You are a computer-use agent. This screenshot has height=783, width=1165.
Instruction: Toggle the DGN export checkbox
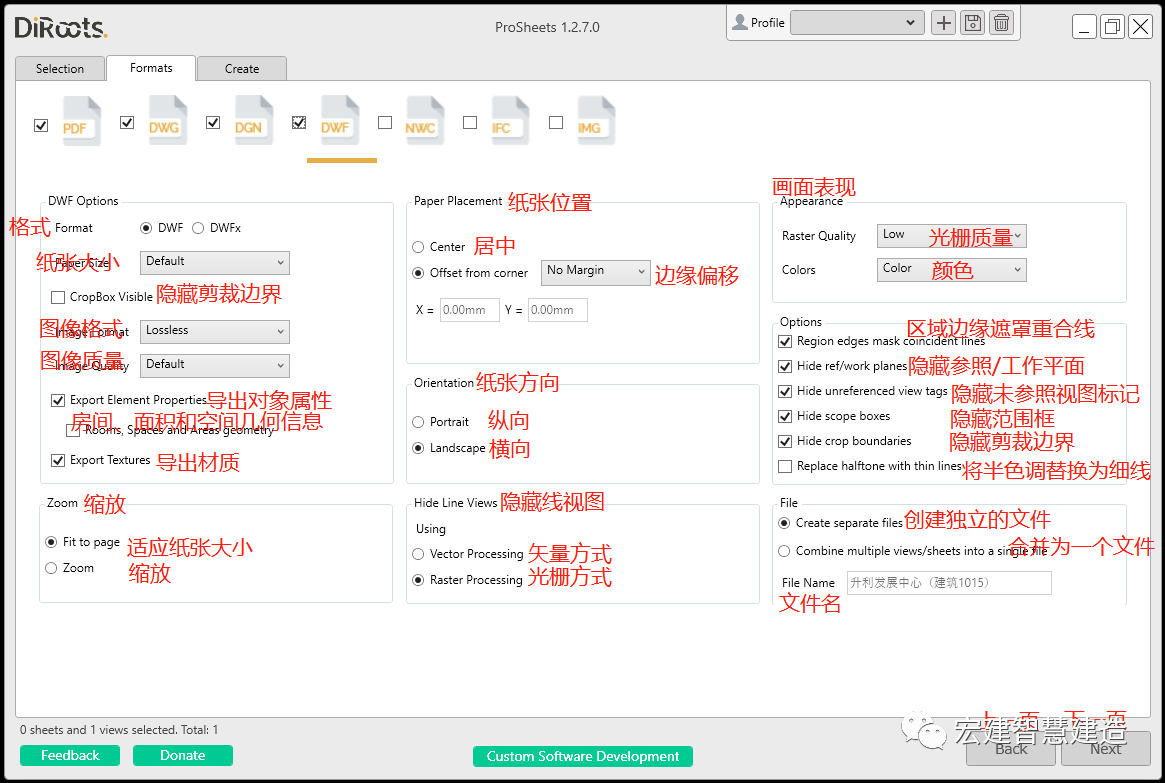[213, 123]
